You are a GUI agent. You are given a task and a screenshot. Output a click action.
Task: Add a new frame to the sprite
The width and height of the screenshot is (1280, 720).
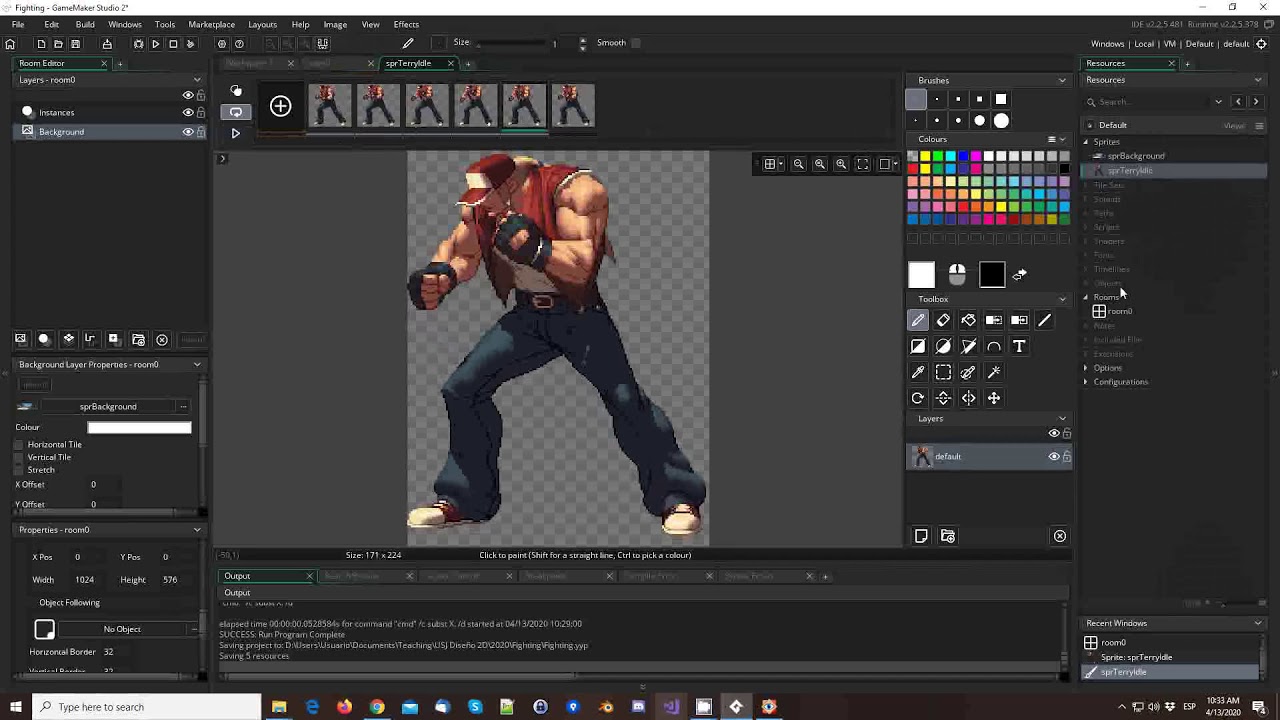click(x=280, y=106)
